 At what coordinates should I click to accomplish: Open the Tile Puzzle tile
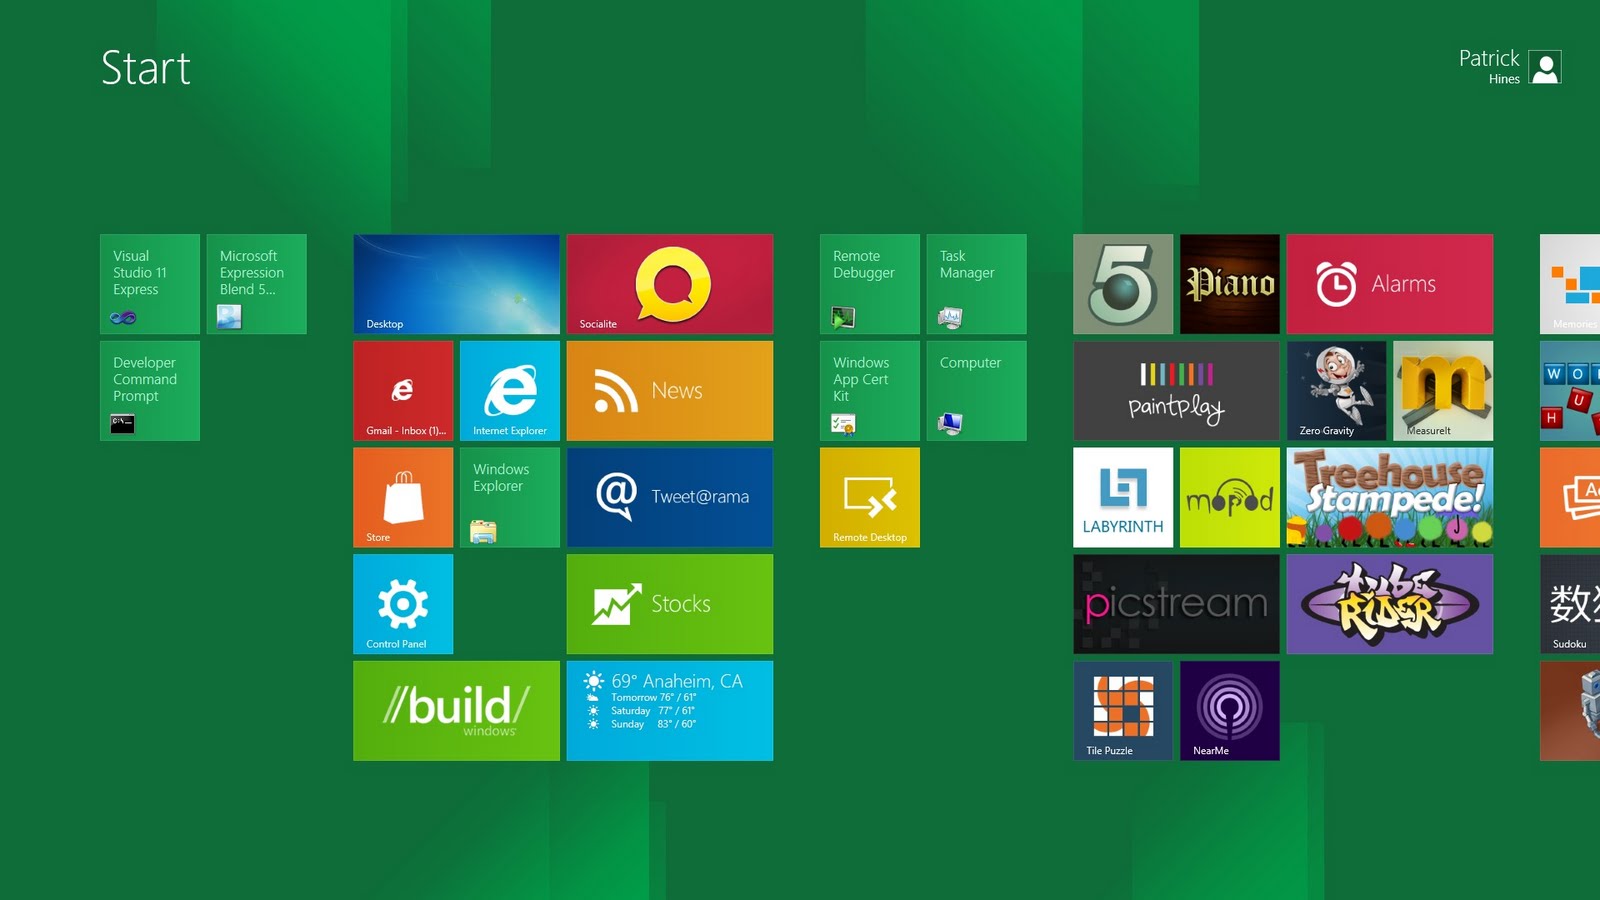pyautogui.click(x=1123, y=711)
